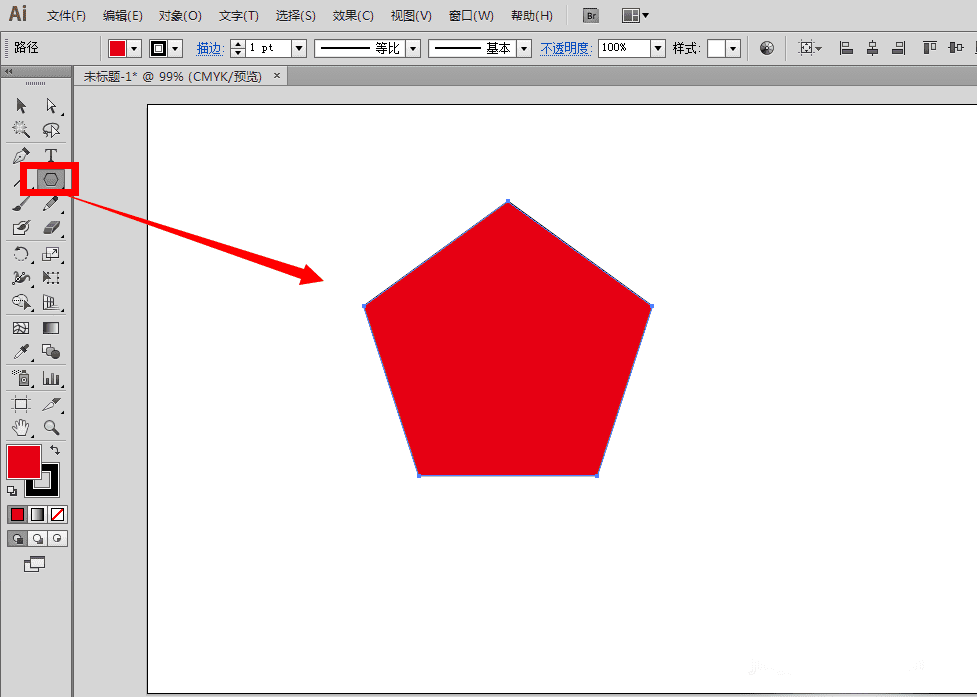Open the 文件(F) menu
Viewport: 977px width, 697px height.
pos(66,16)
